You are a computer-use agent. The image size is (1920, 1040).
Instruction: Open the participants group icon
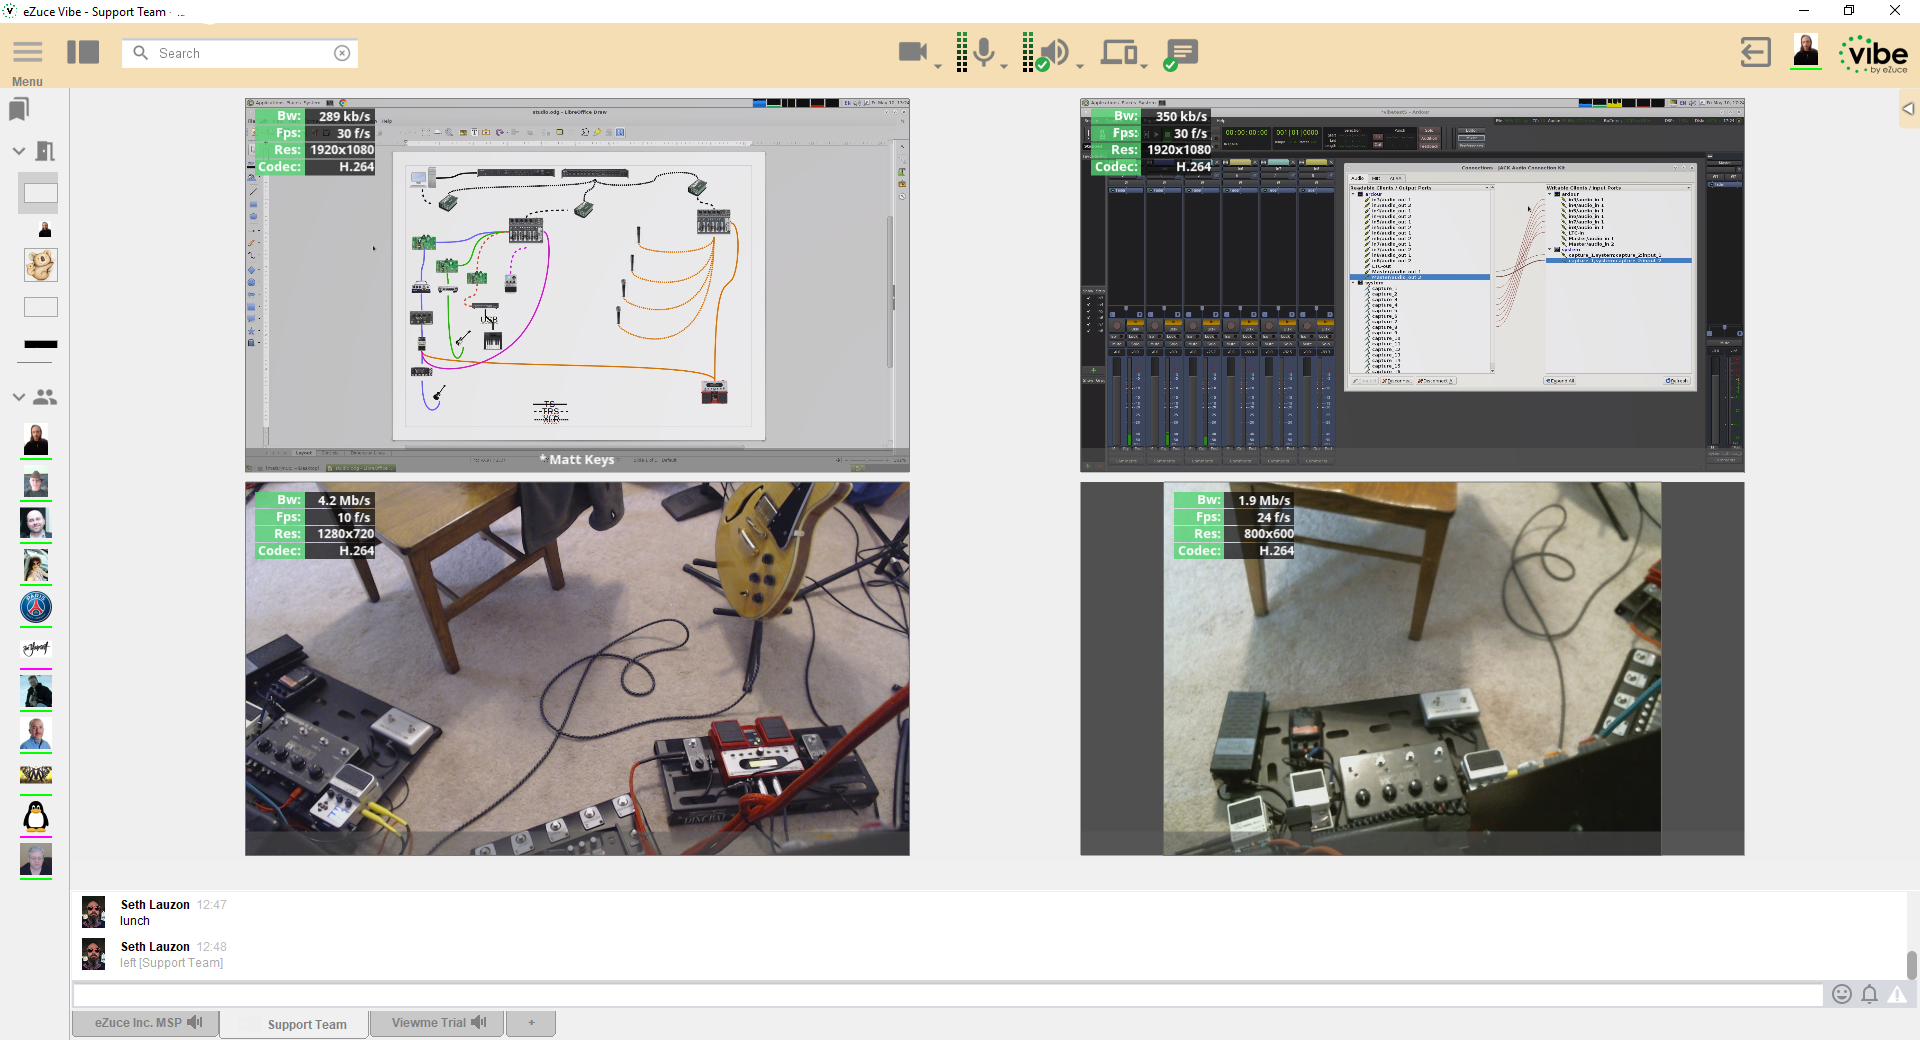pos(45,397)
